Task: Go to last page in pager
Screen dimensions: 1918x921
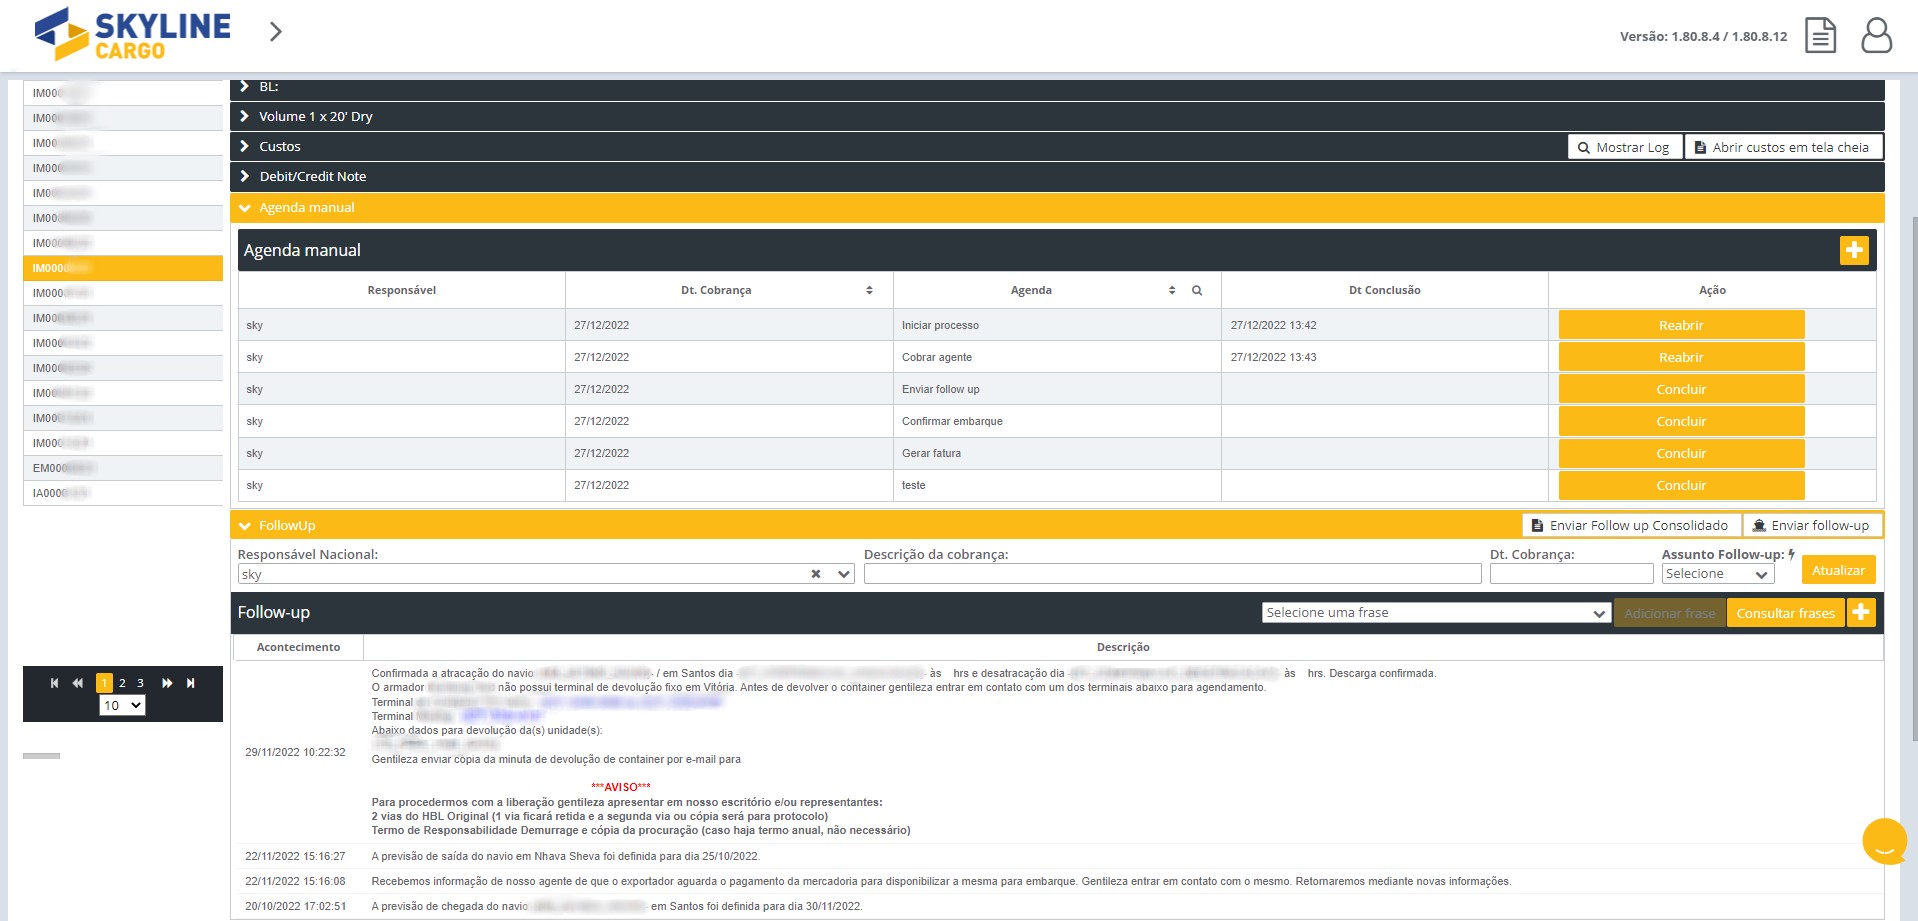Action: (x=190, y=683)
